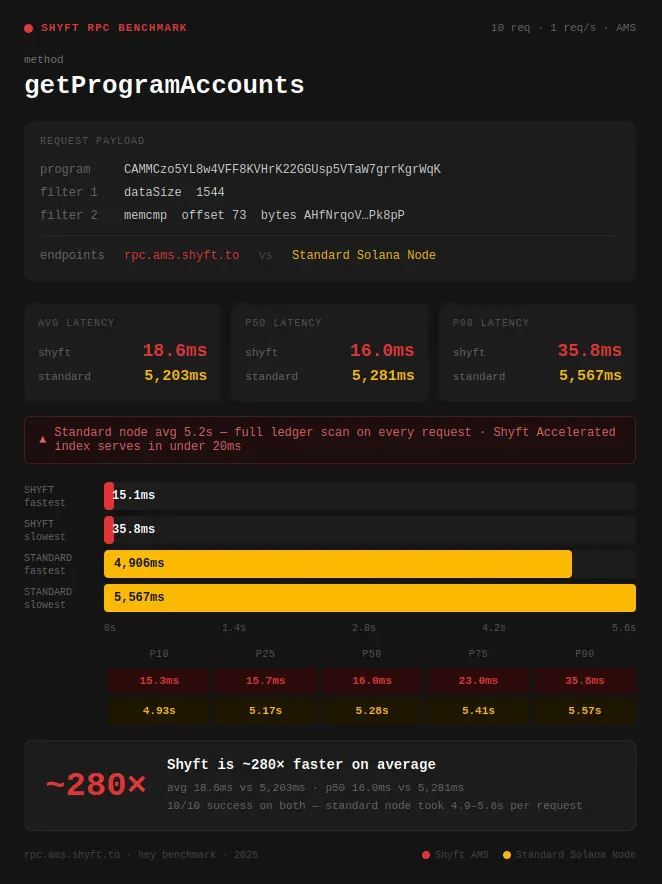Click the 16.0ms cell under P50 in table
Image resolution: width=662 pixels, height=884 pixels.
pyautogui.click(x=372, y=680)
